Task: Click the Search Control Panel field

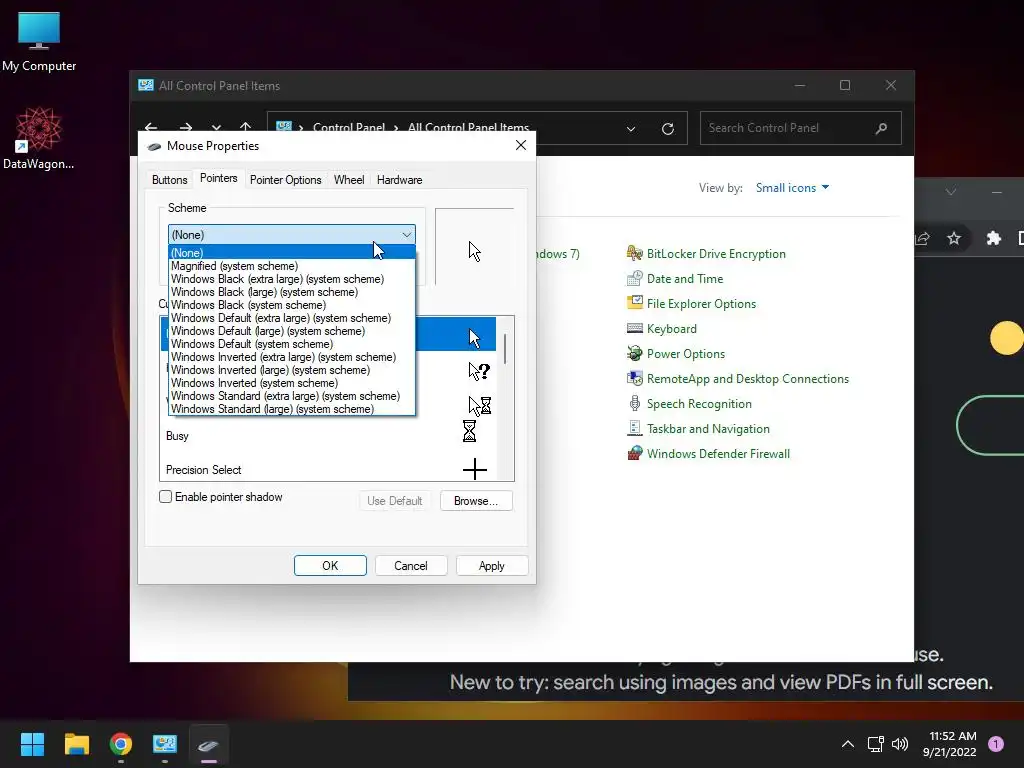Action: click(x=800, y=128)
